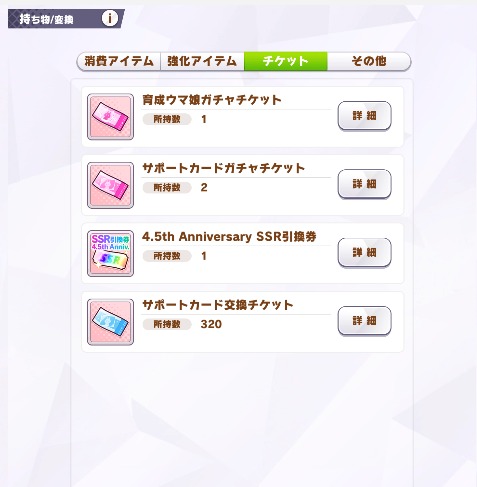The height and width of the screenshot is (487, 477).
Task: Open 詳細 for 育成ウマ娘ガチャチケット
Action: [364, 116]
